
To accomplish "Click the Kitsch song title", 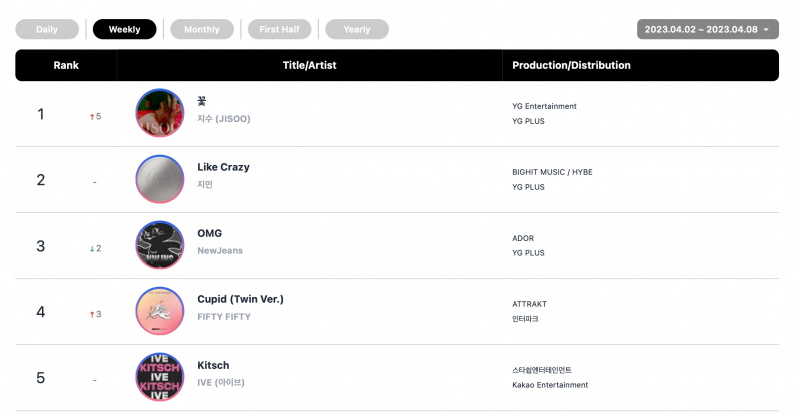I will [x=213, y=365].
